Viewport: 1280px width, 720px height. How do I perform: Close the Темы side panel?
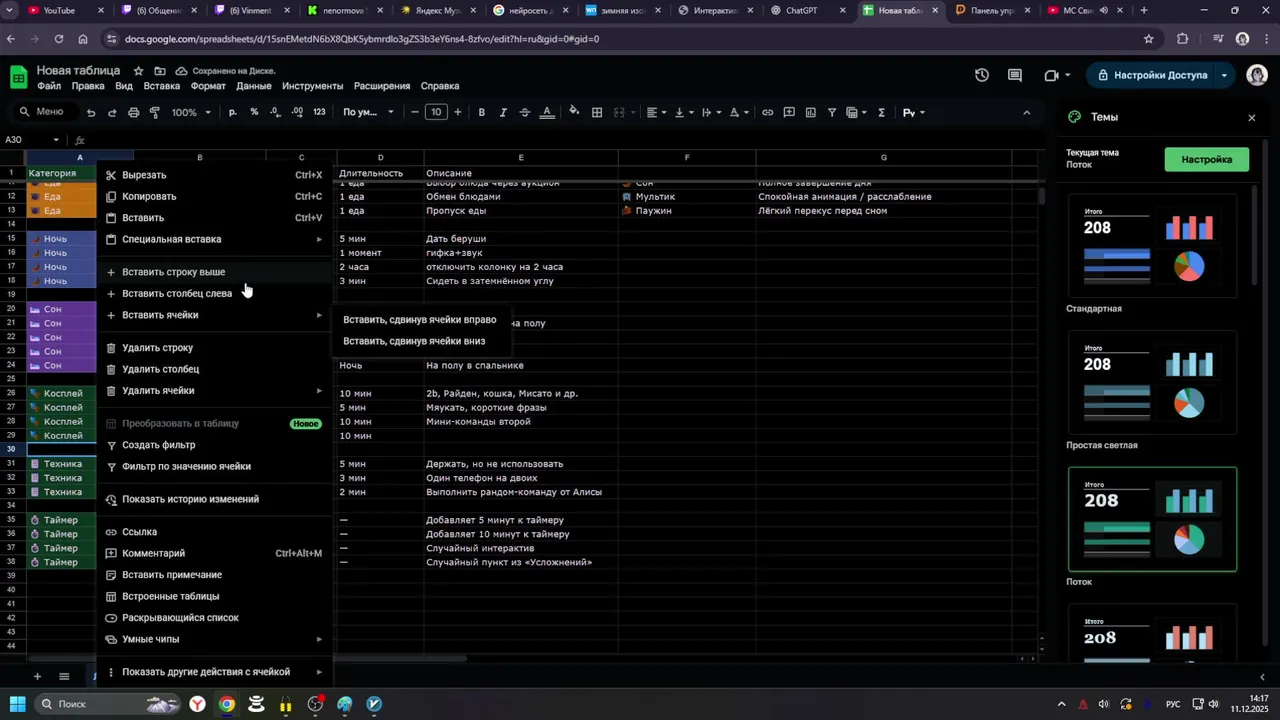(x=1251, y=117)
